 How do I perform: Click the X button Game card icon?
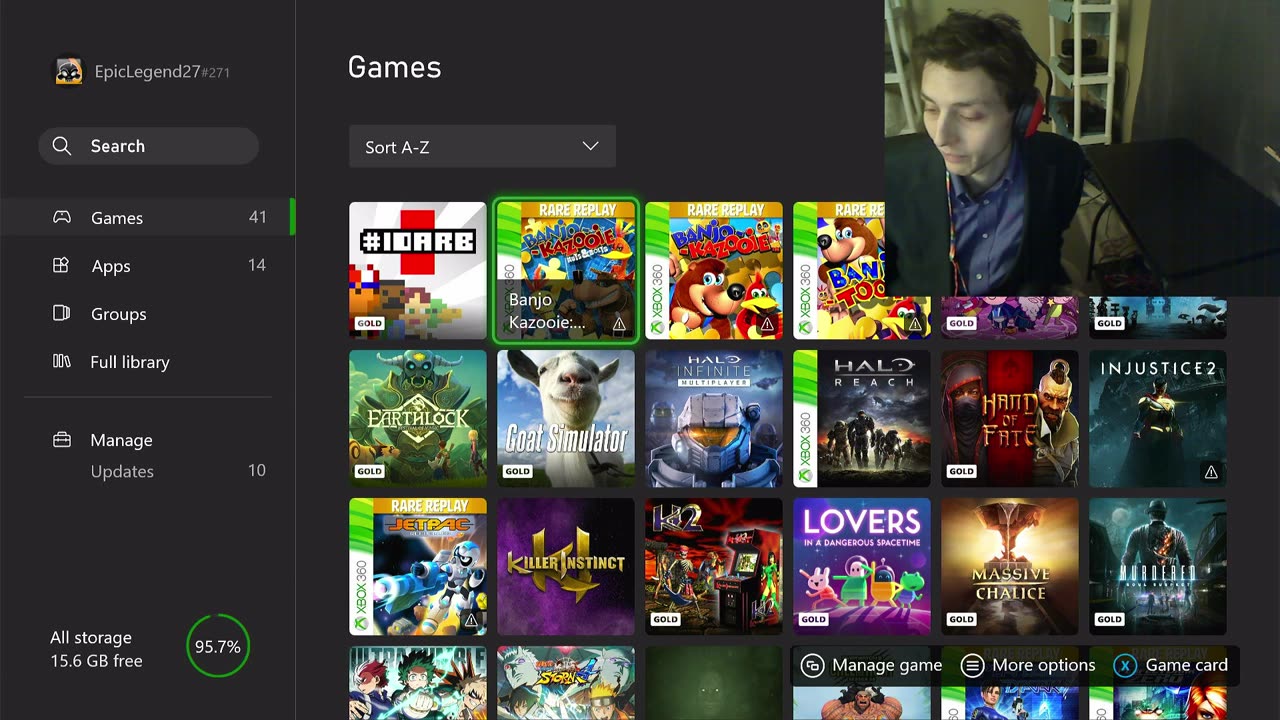(1125, 665)
